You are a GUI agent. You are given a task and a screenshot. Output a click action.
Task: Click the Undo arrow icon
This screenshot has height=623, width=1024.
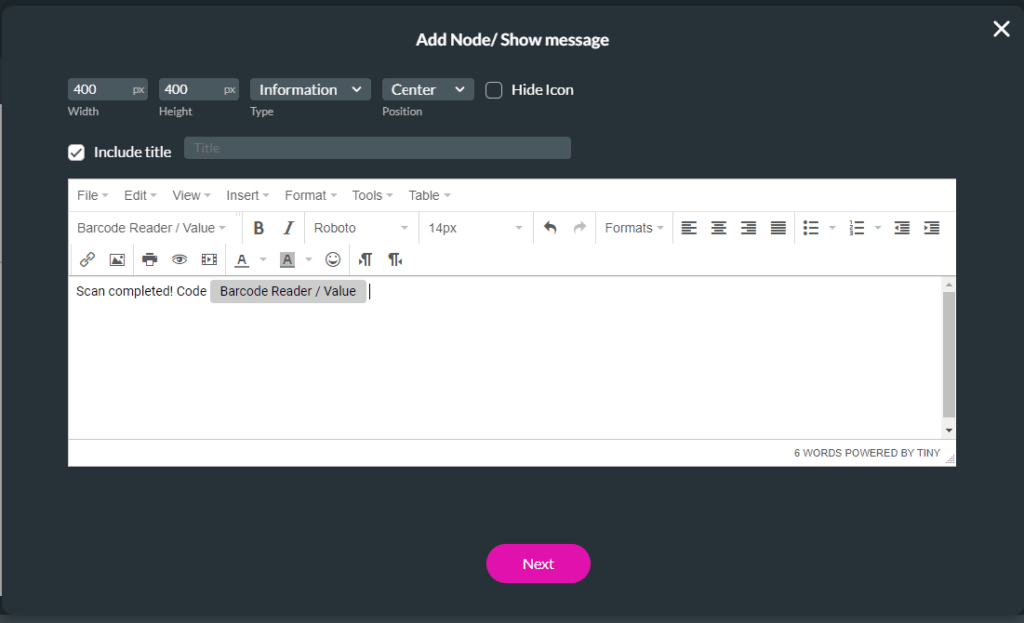click(550, 228)
